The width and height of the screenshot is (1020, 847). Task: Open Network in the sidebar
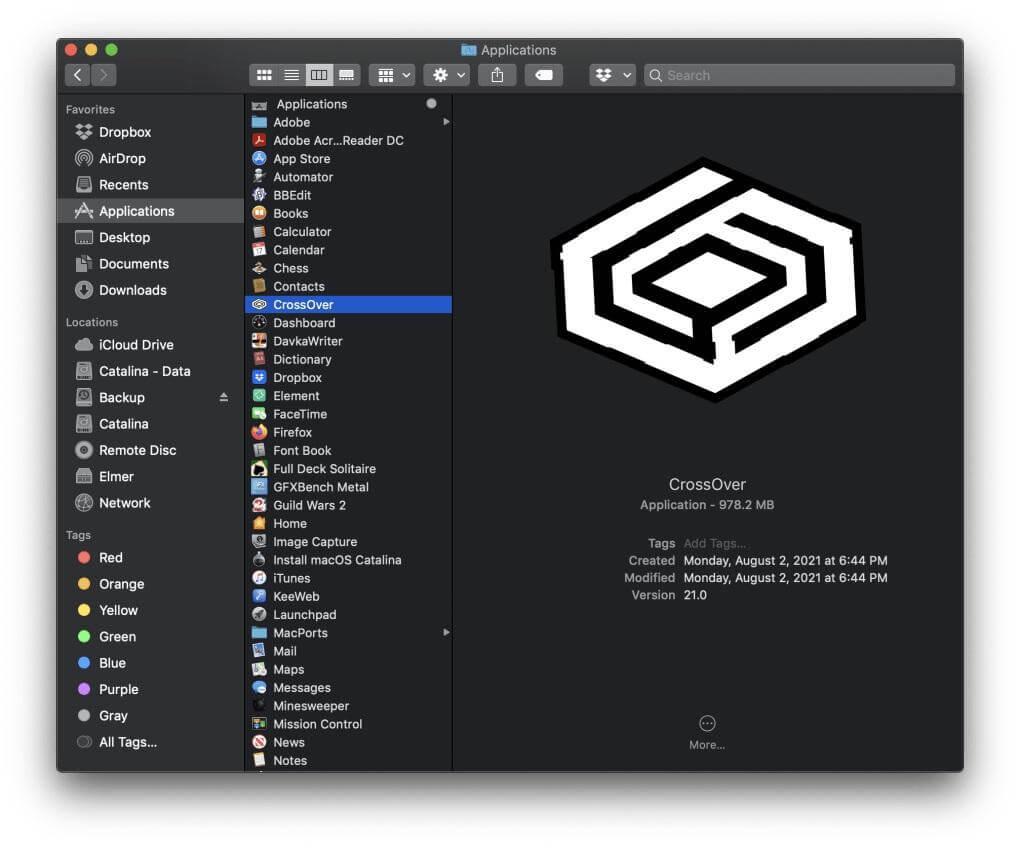(x=151, y=503)
